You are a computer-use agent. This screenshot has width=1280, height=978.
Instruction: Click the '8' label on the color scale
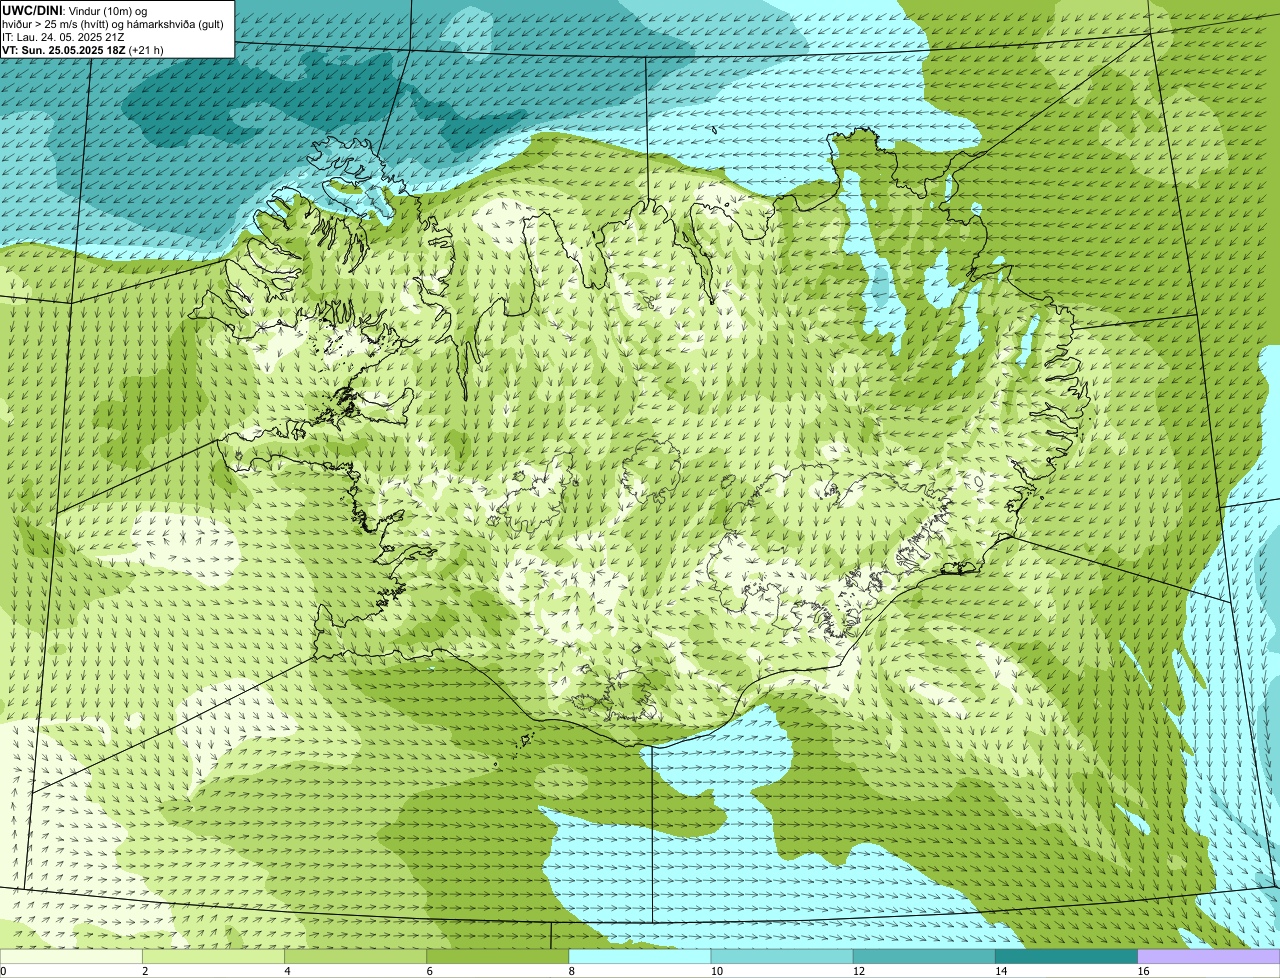click(x=572, y=971)
